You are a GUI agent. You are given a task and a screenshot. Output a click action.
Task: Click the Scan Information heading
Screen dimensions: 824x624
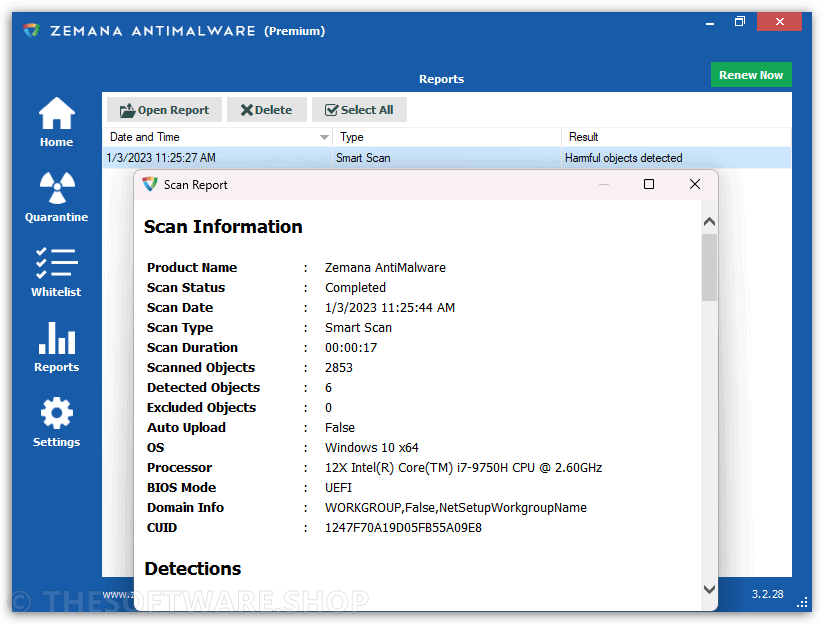[223, 227]
